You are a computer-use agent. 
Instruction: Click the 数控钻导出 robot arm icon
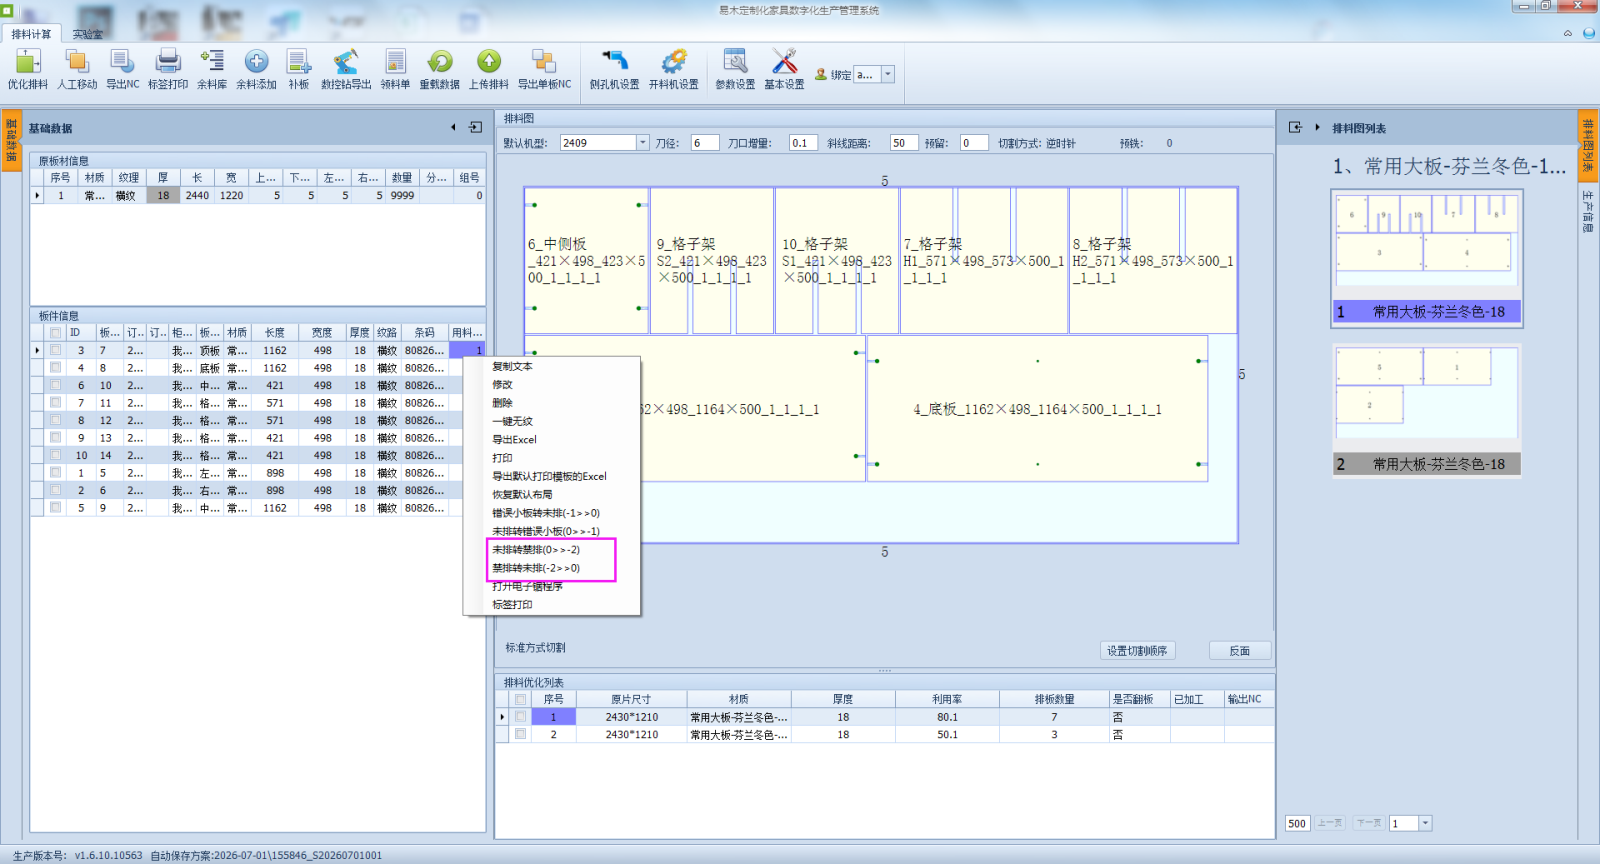pyautogui.click(x=346, y=62)
